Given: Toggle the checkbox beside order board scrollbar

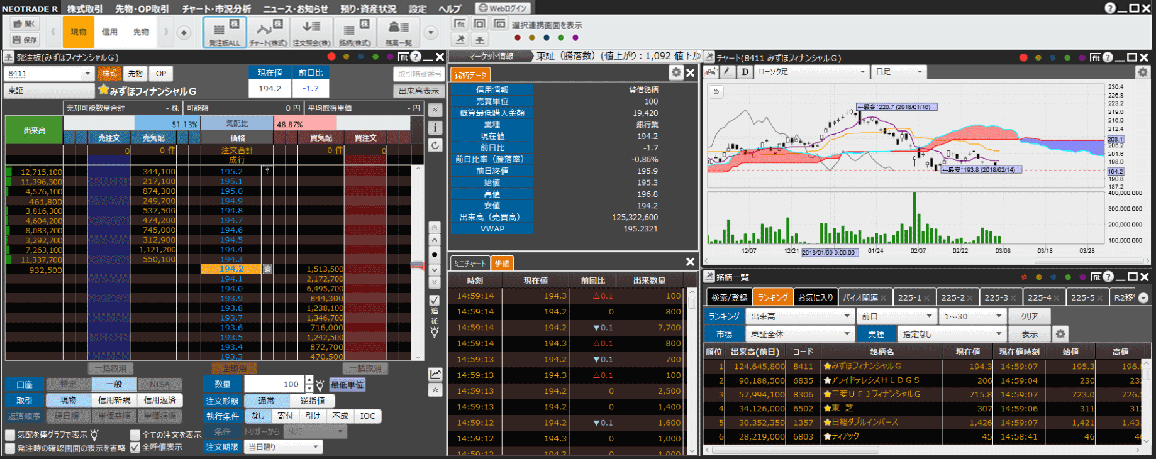Looking at the screenshot, I should [435, 300].
